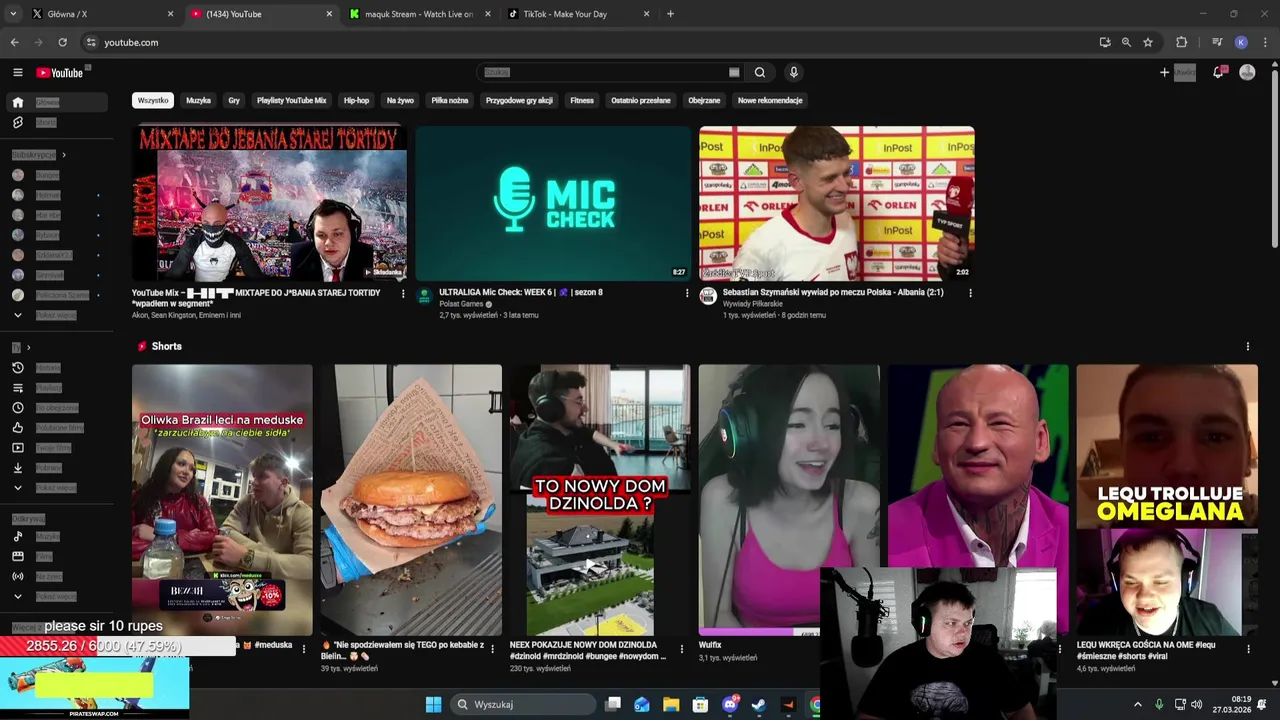Click the on-screen keyboard icon in search box

click(x=734, y=72)
